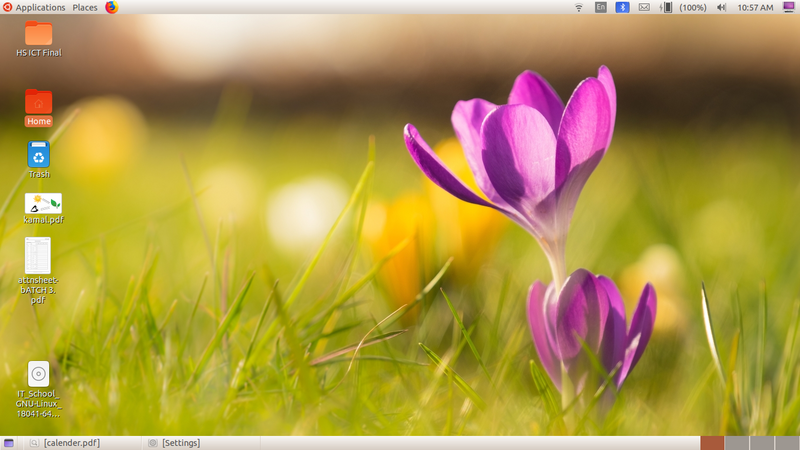Open the En keyboard layout dropdown
Screen dimensions: 800x450
(600, 7)
